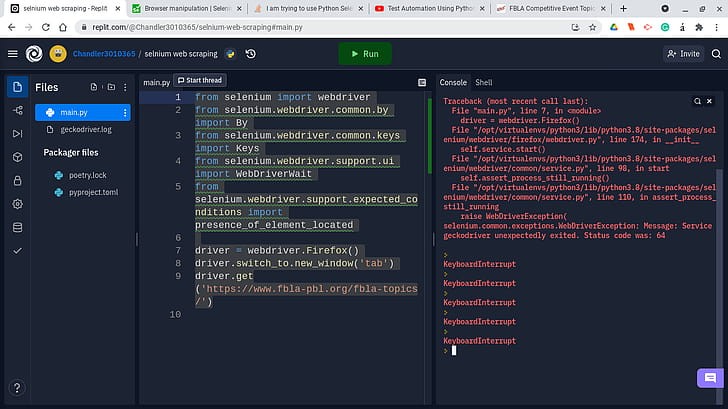This screenshot has width=728, height=409.
Task: Clear the console with the X icon
Action: pyautogui.click(x=708, y=101)
